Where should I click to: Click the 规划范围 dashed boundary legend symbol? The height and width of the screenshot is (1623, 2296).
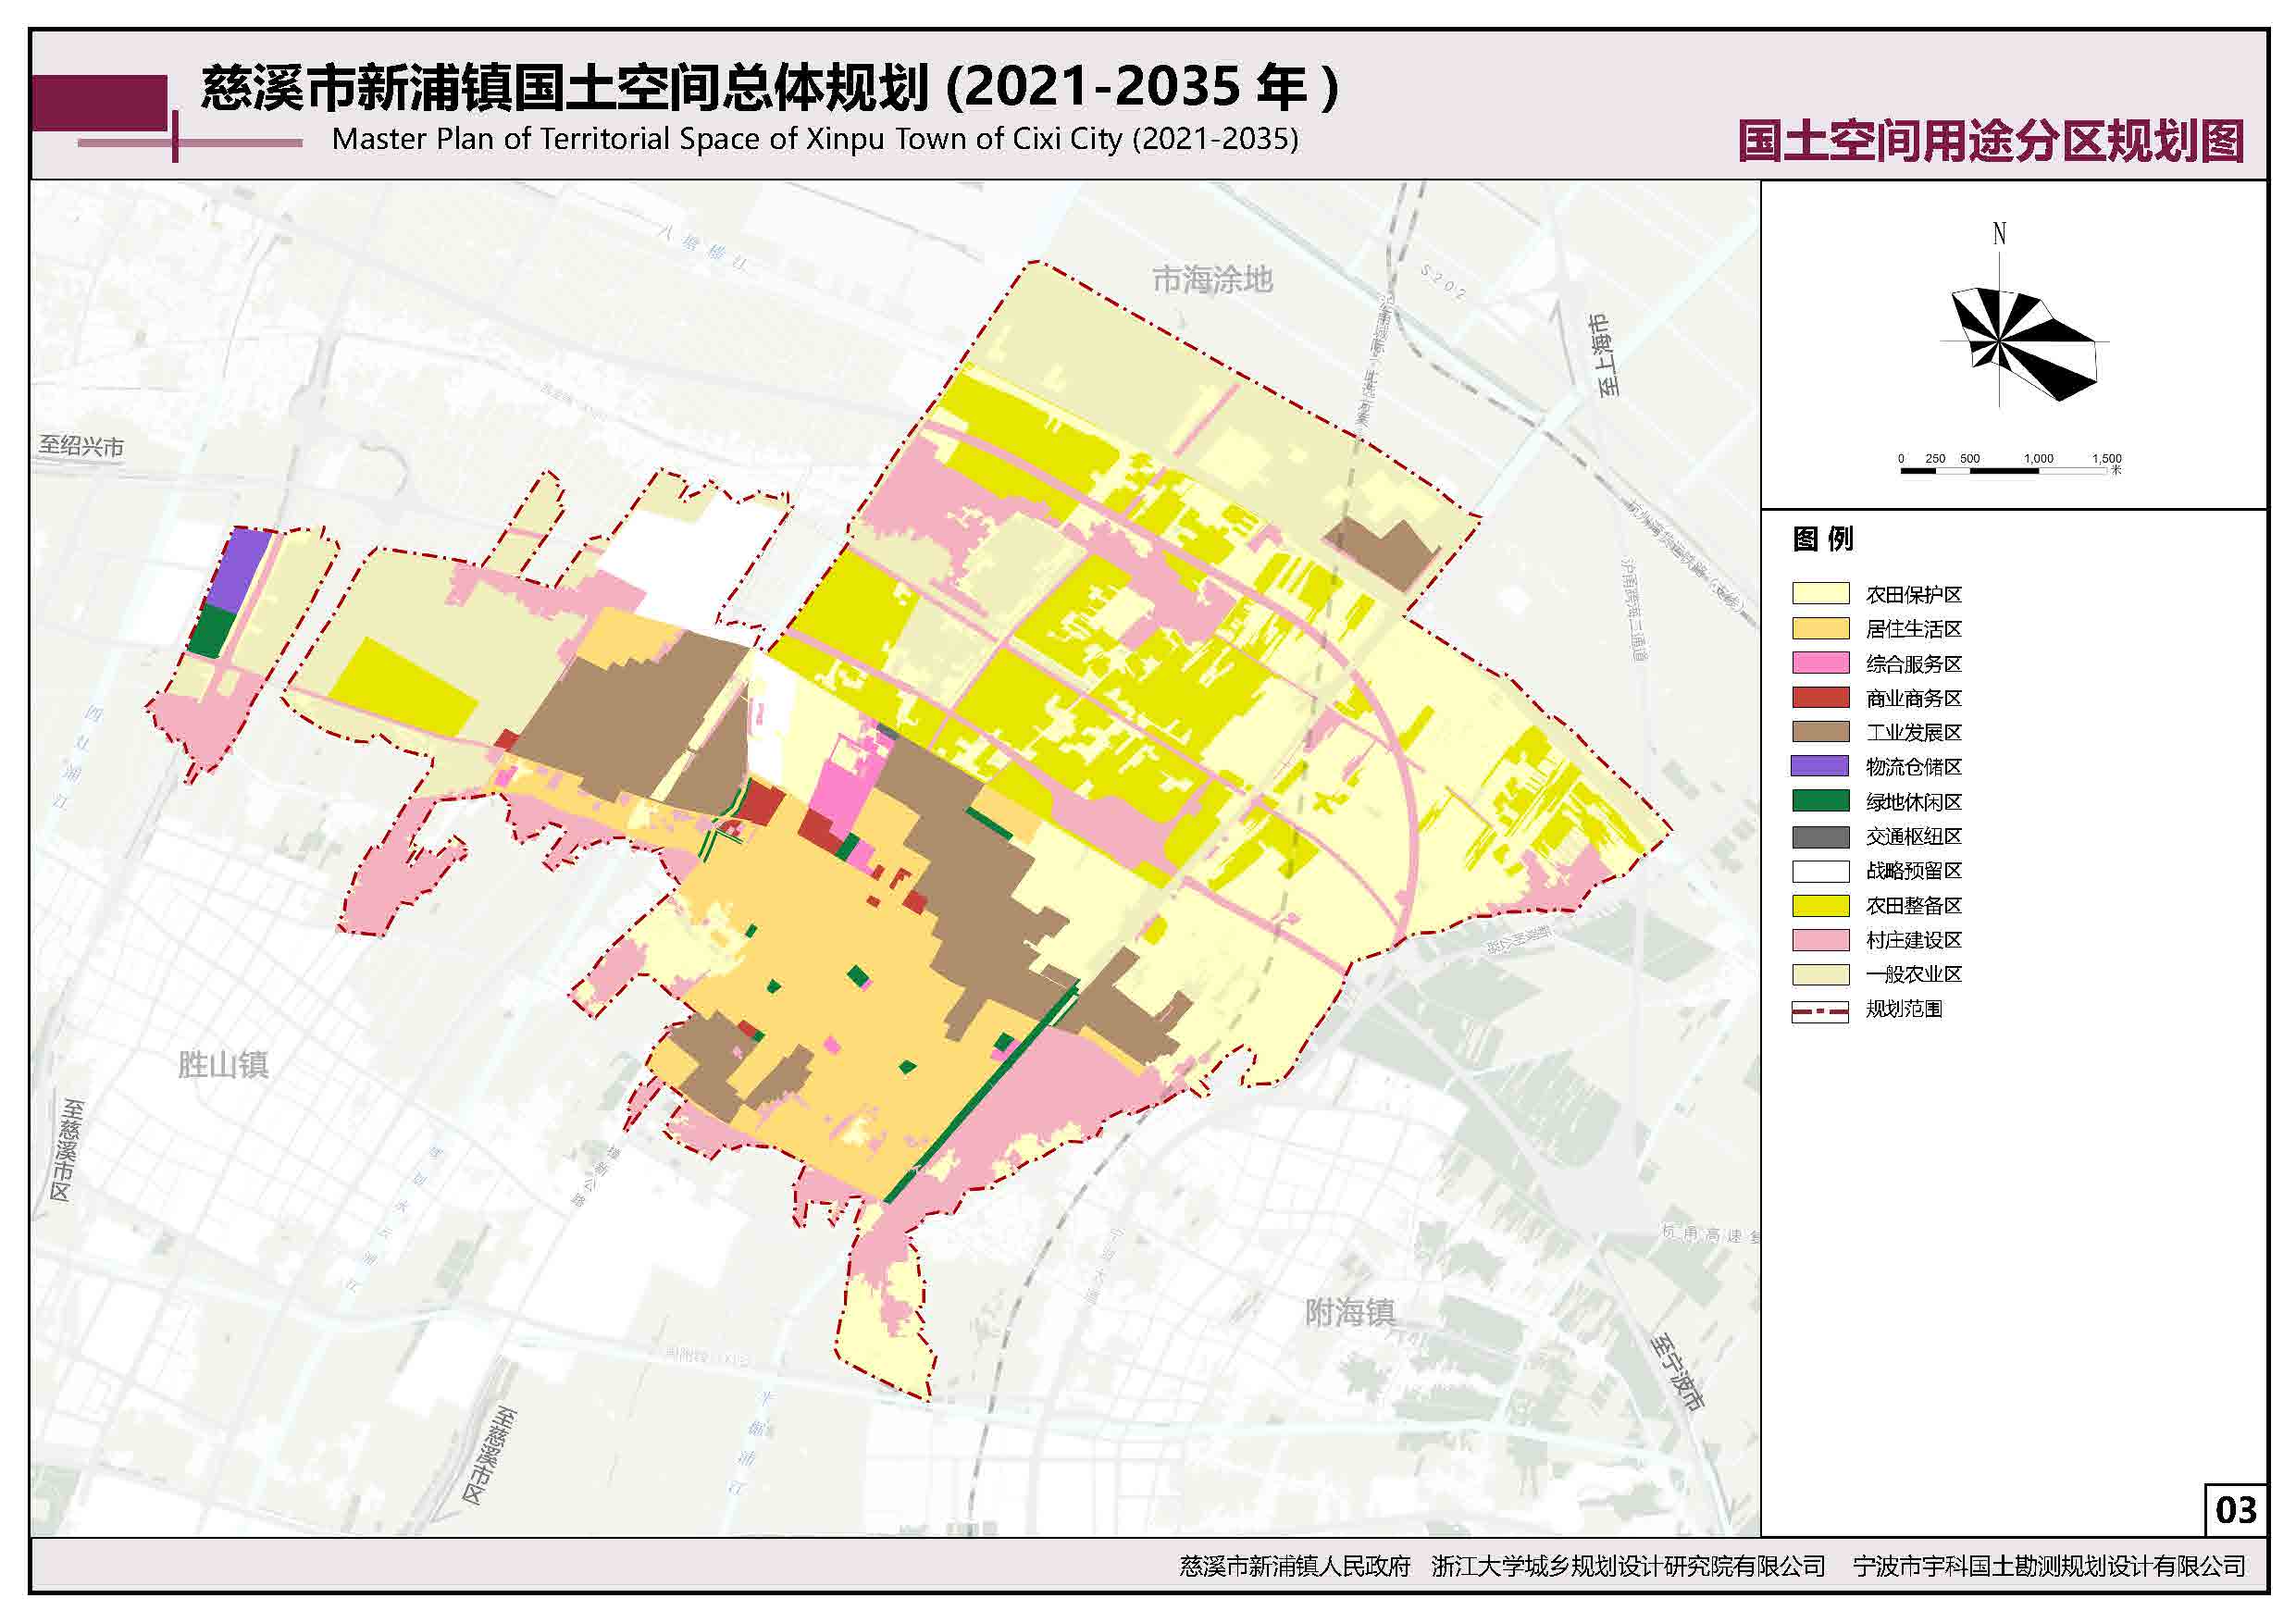[x=1820, y=1010]
